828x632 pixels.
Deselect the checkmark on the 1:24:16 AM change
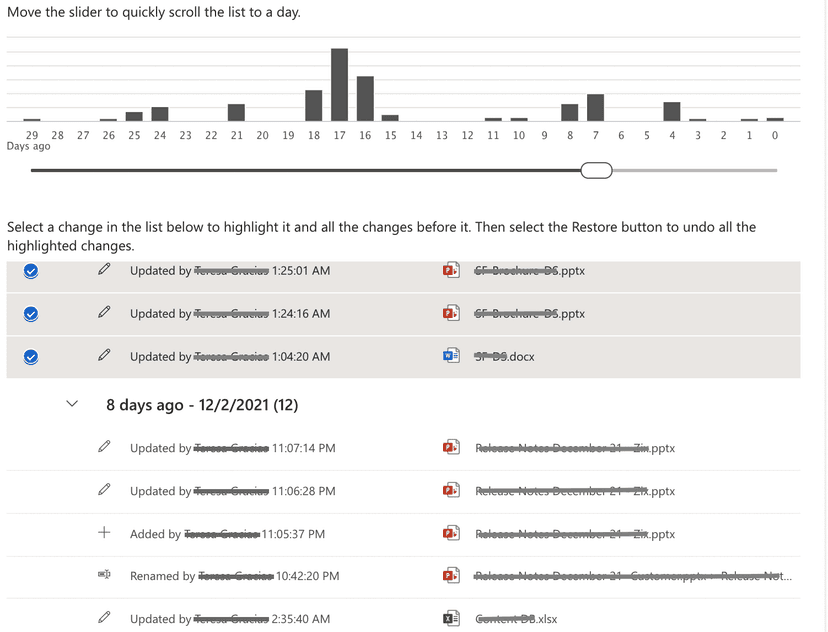tap(31, 313)
